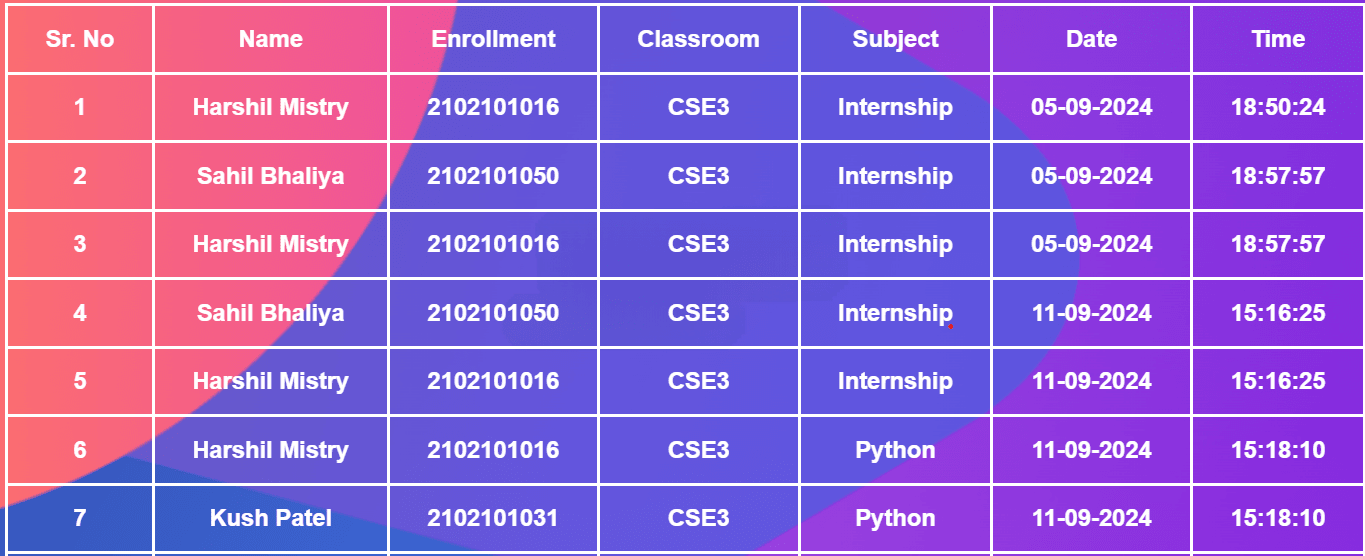Select the Subject column header

[x=895, y=39]
